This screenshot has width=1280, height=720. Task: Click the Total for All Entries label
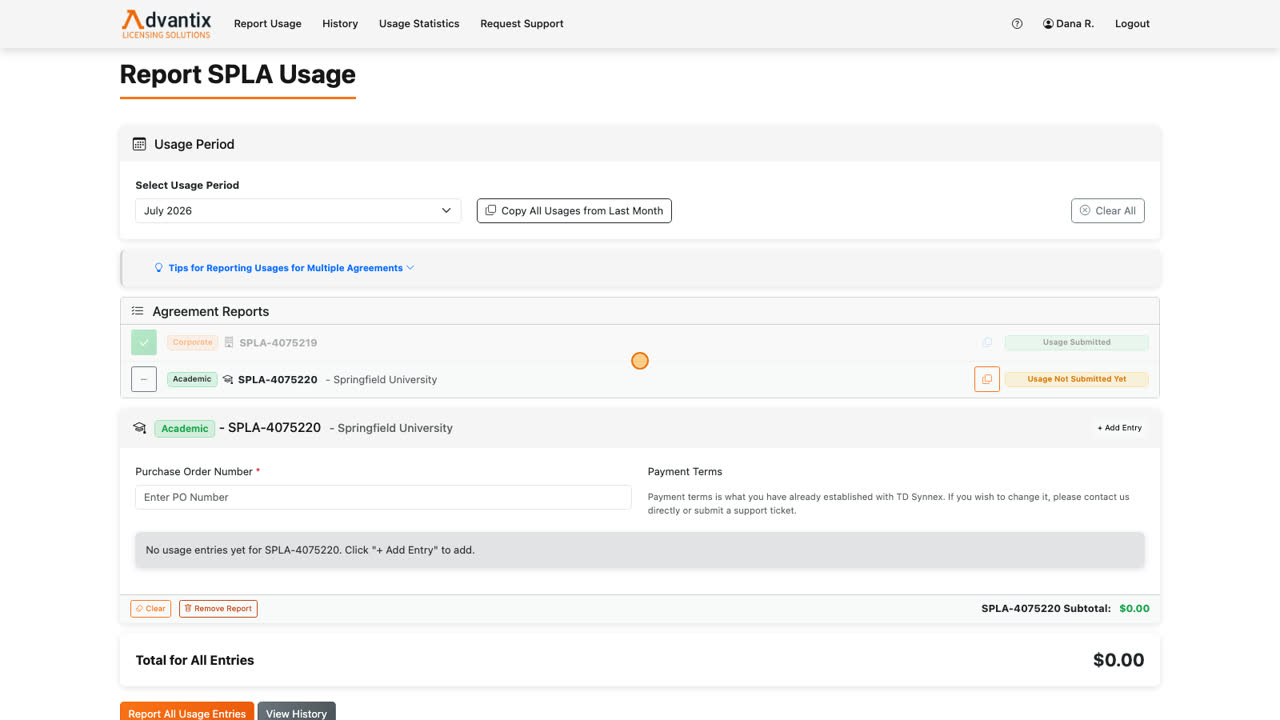coord(195,660)
